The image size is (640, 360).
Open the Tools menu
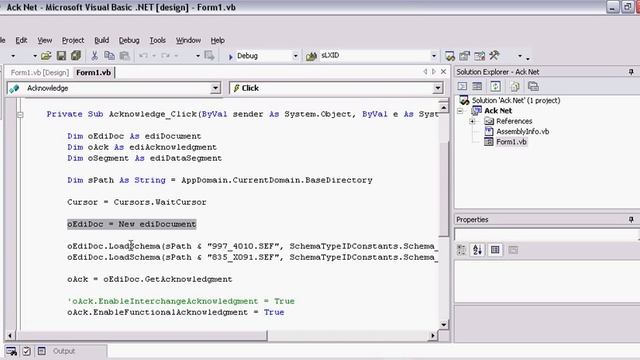tap(157, 40)
